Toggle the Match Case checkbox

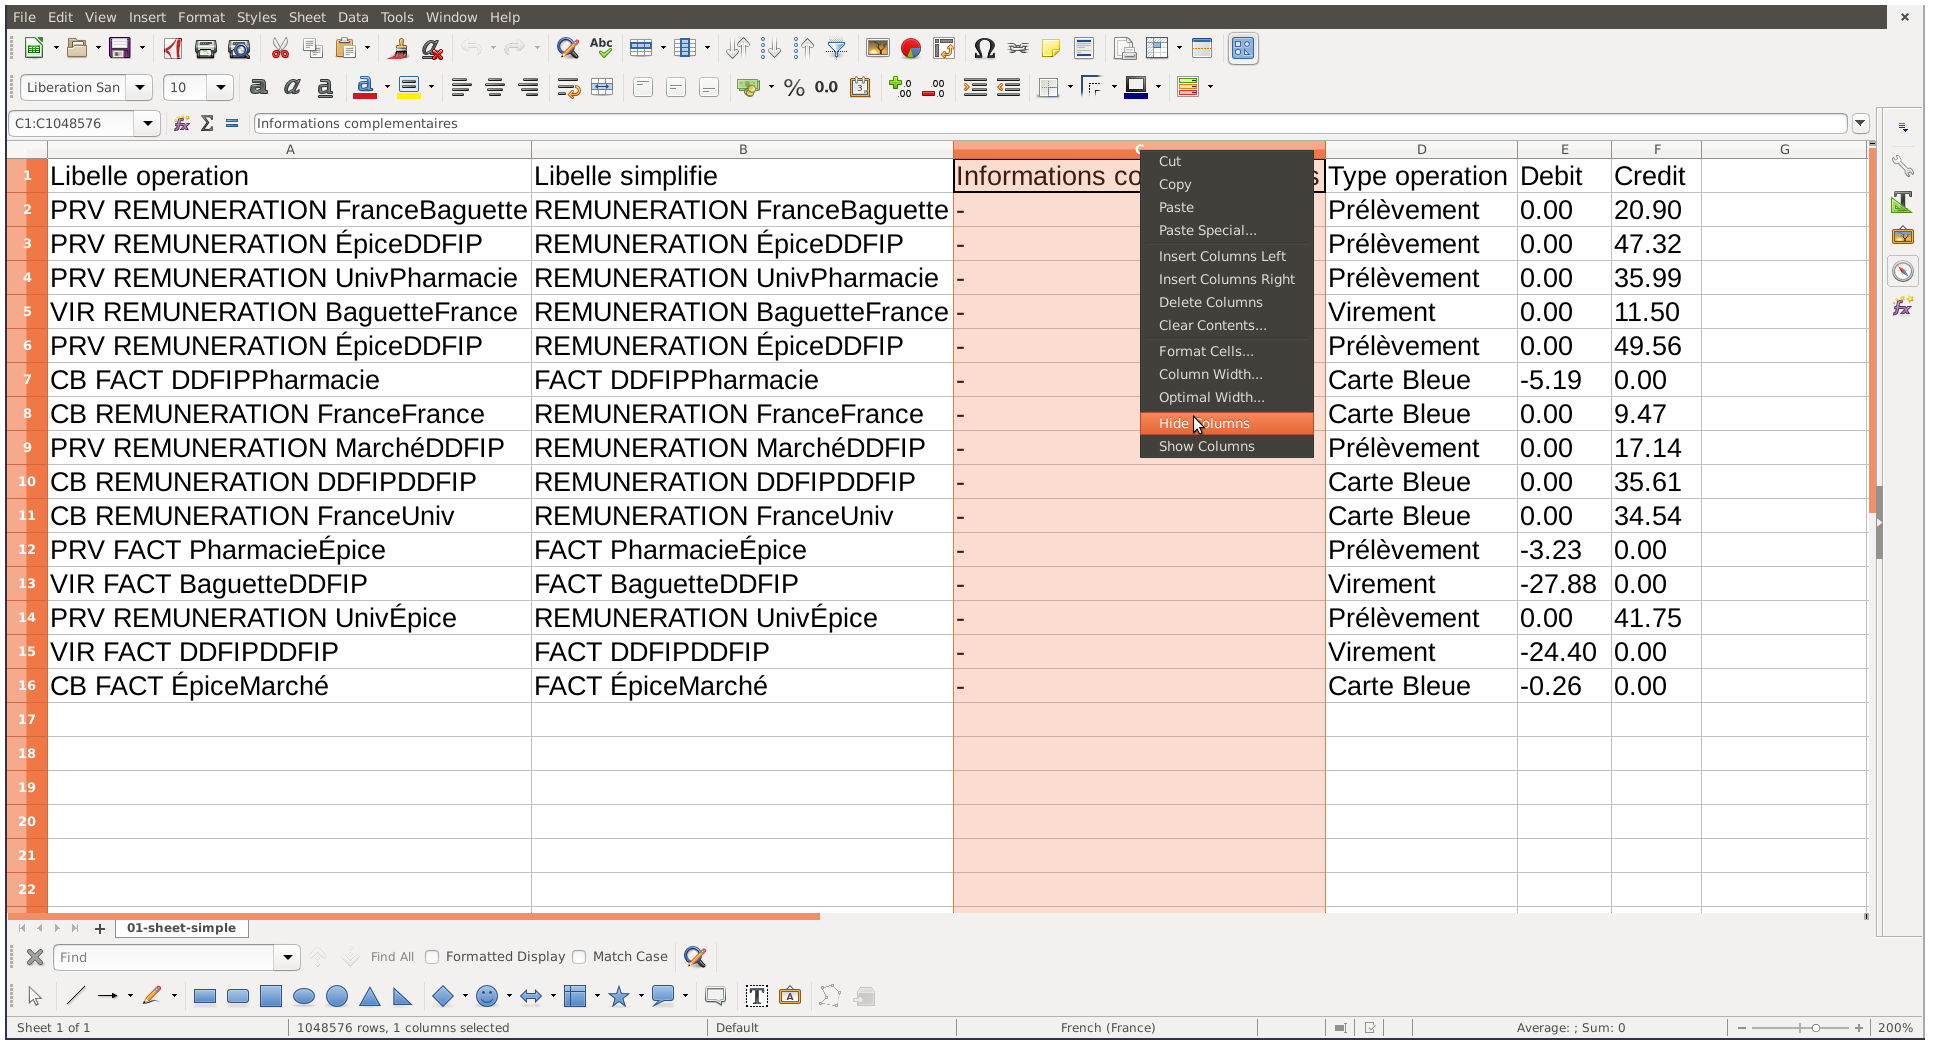580,957
